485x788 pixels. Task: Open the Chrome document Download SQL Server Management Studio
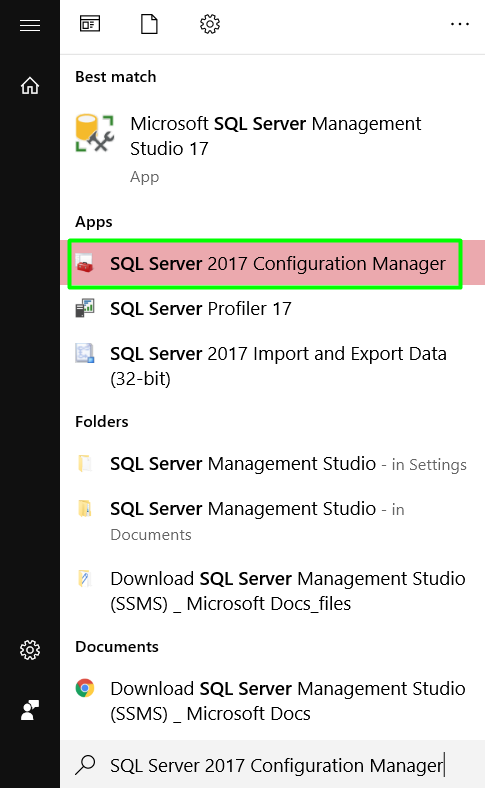(272, 701)
